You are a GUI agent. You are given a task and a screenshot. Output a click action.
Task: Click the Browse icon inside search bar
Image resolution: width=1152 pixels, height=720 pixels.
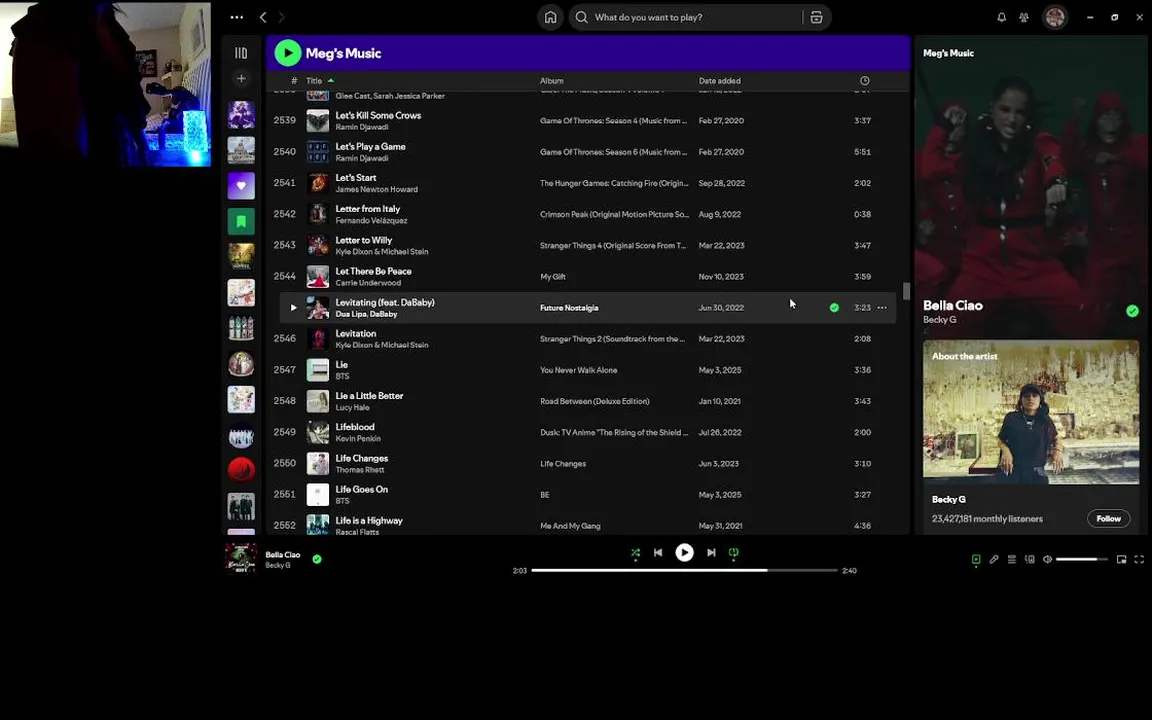tap(816, 18)
